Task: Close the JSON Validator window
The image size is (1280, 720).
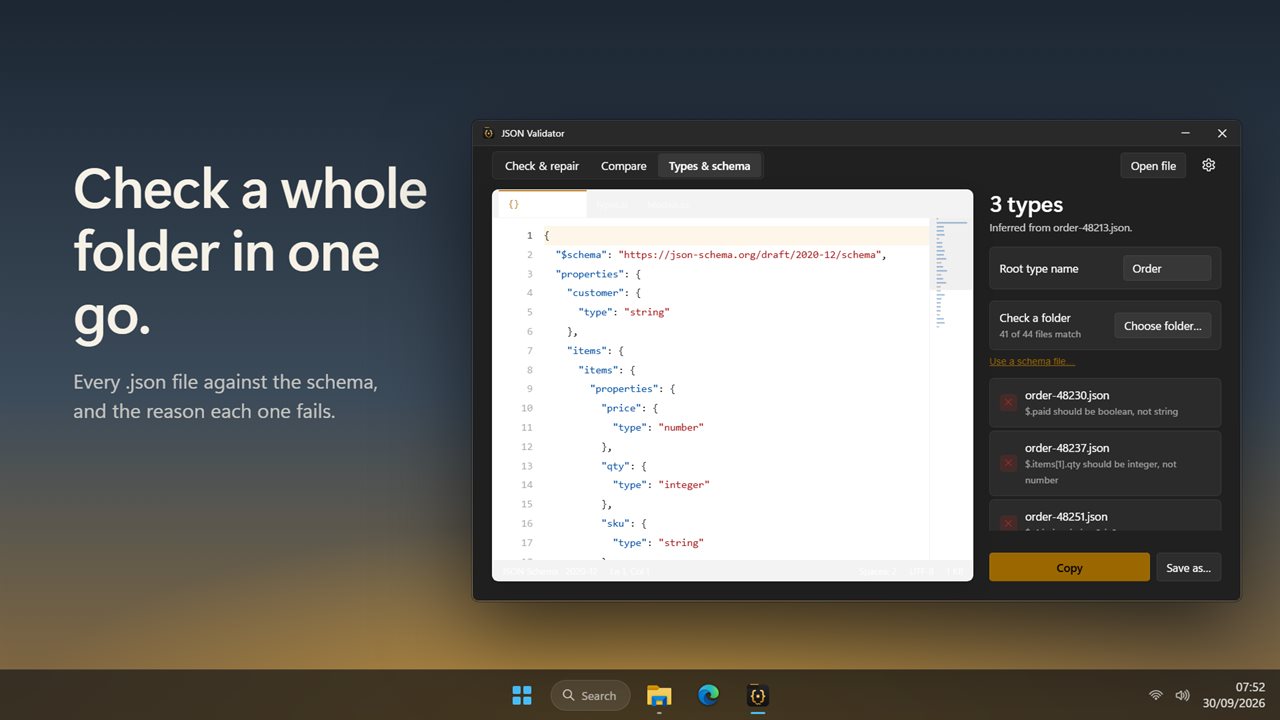Action: [1222, 133]
